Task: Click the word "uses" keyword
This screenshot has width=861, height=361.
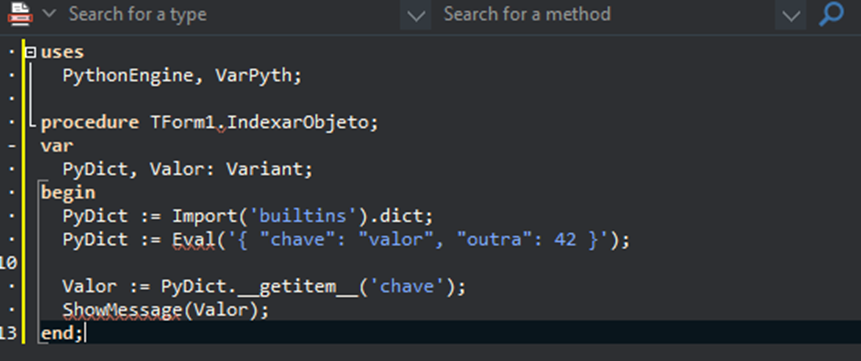Action: pyautogui.click(x=63, y=52)
